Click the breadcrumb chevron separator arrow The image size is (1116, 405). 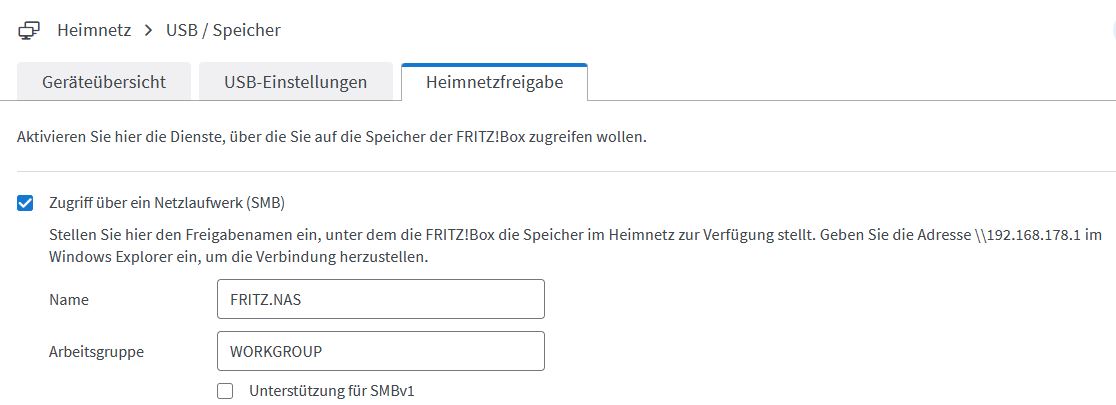click(149, 30)
